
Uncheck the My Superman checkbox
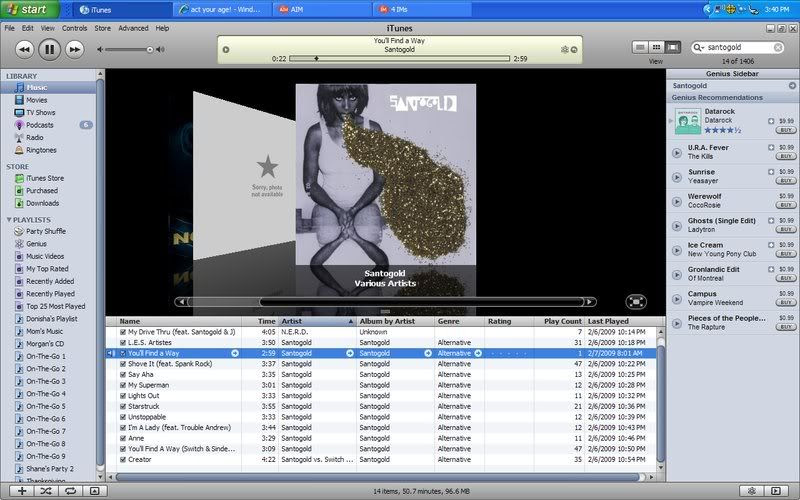(123, 385)
